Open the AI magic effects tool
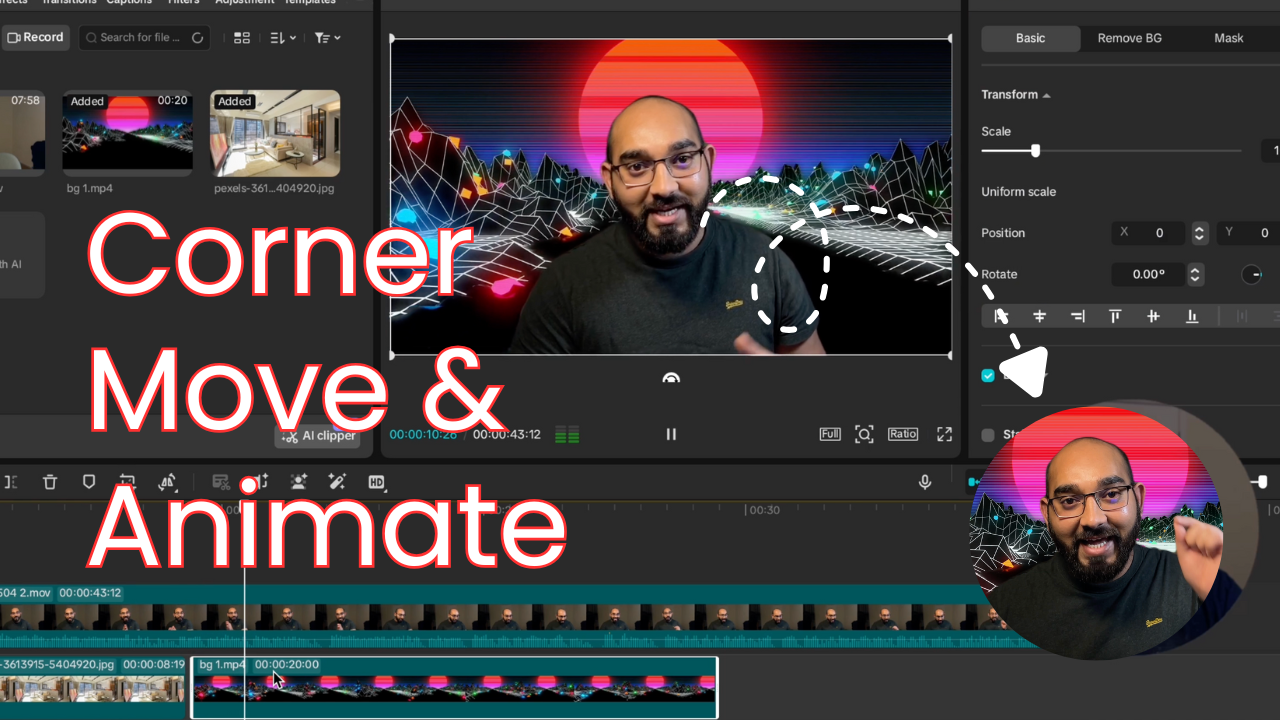 [337, 482]
